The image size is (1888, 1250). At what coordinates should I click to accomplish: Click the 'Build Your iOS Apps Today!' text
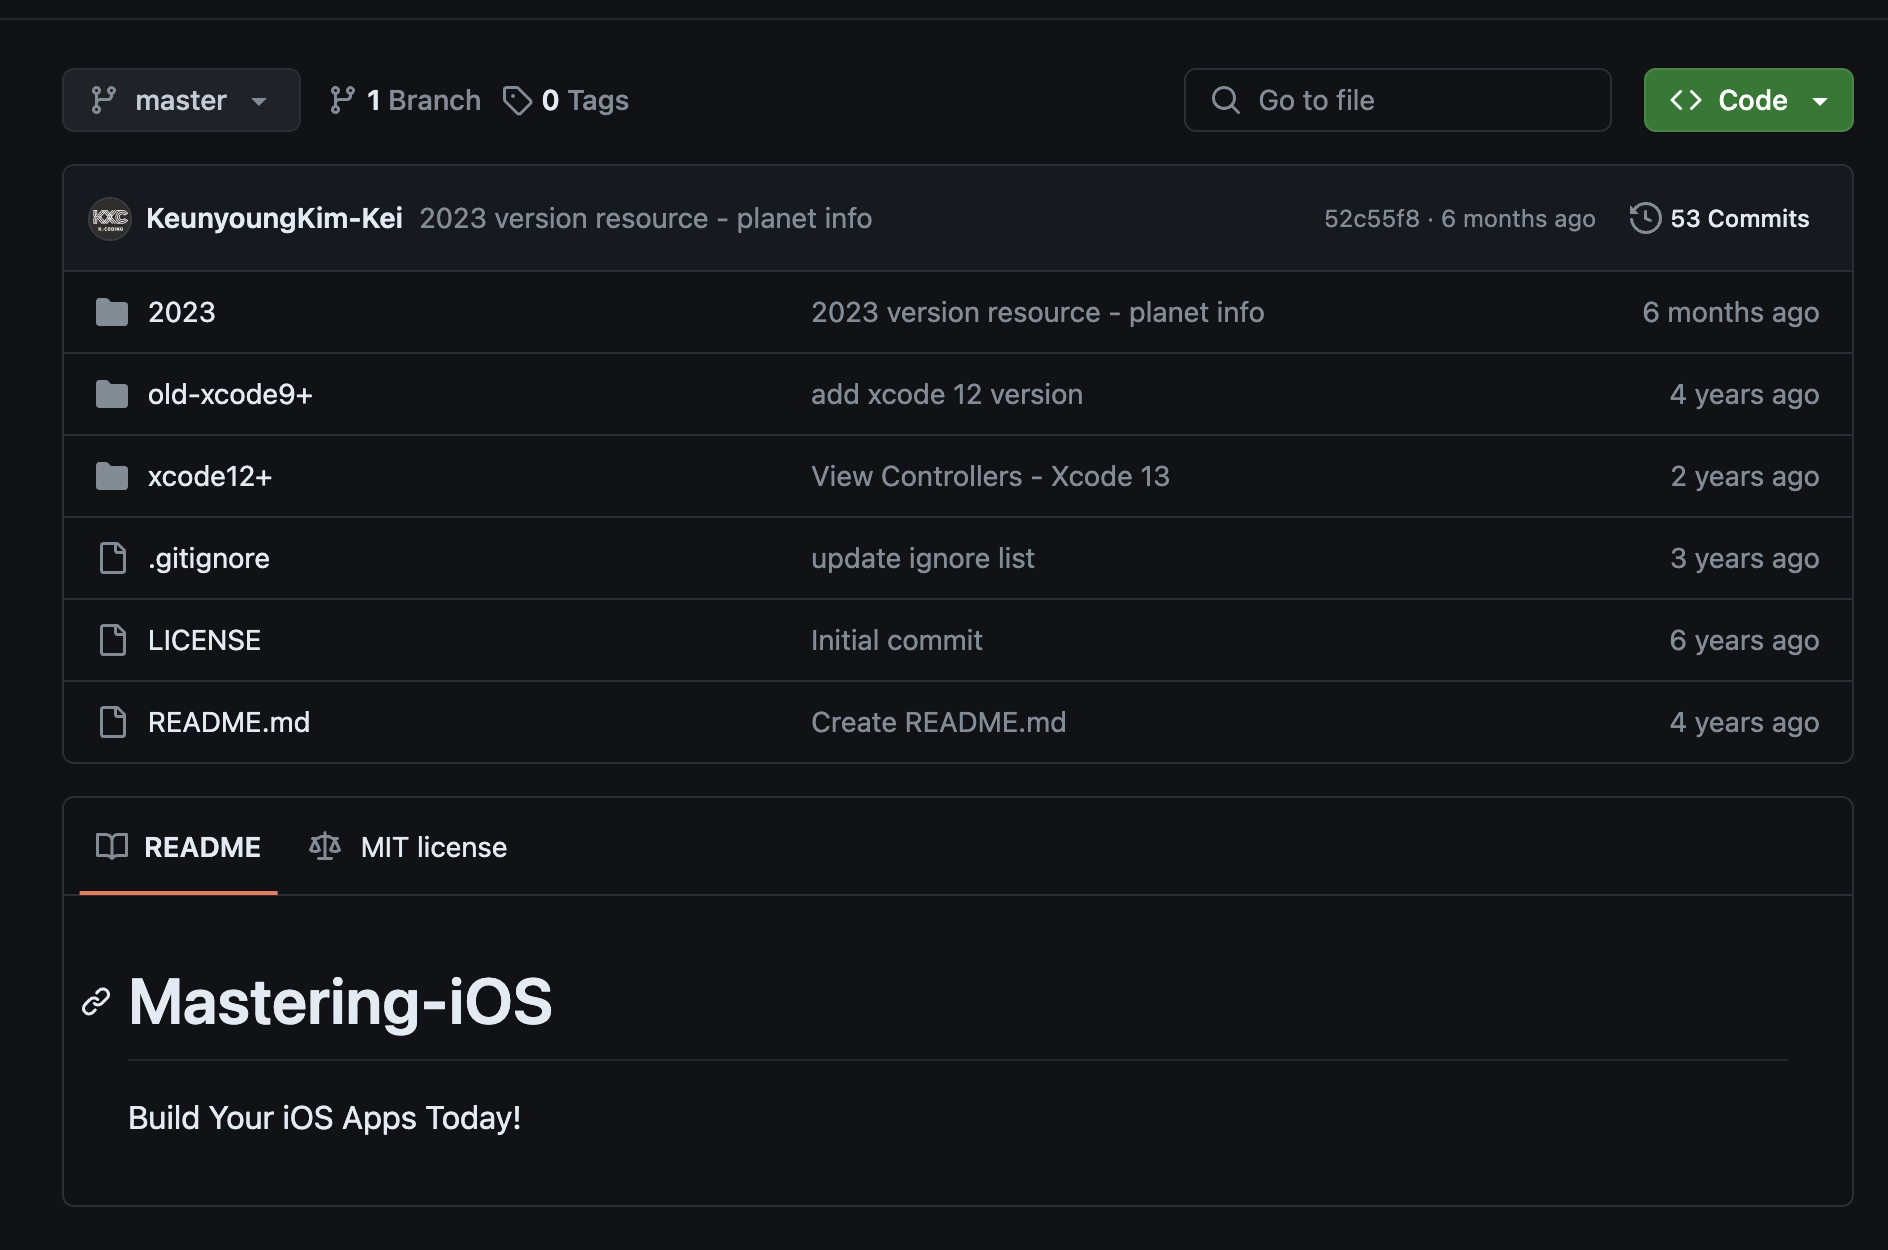325,1118
